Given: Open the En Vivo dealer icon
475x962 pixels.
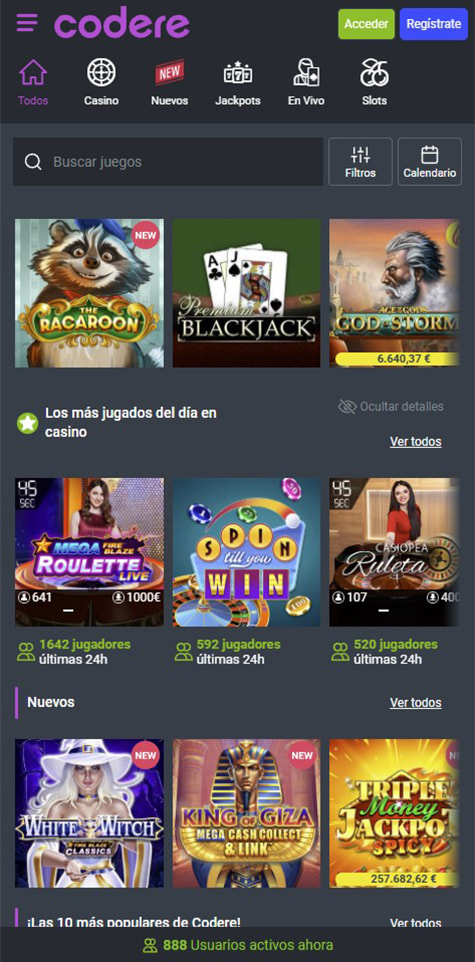Looking at the screenshot, I should pos(306,72).
